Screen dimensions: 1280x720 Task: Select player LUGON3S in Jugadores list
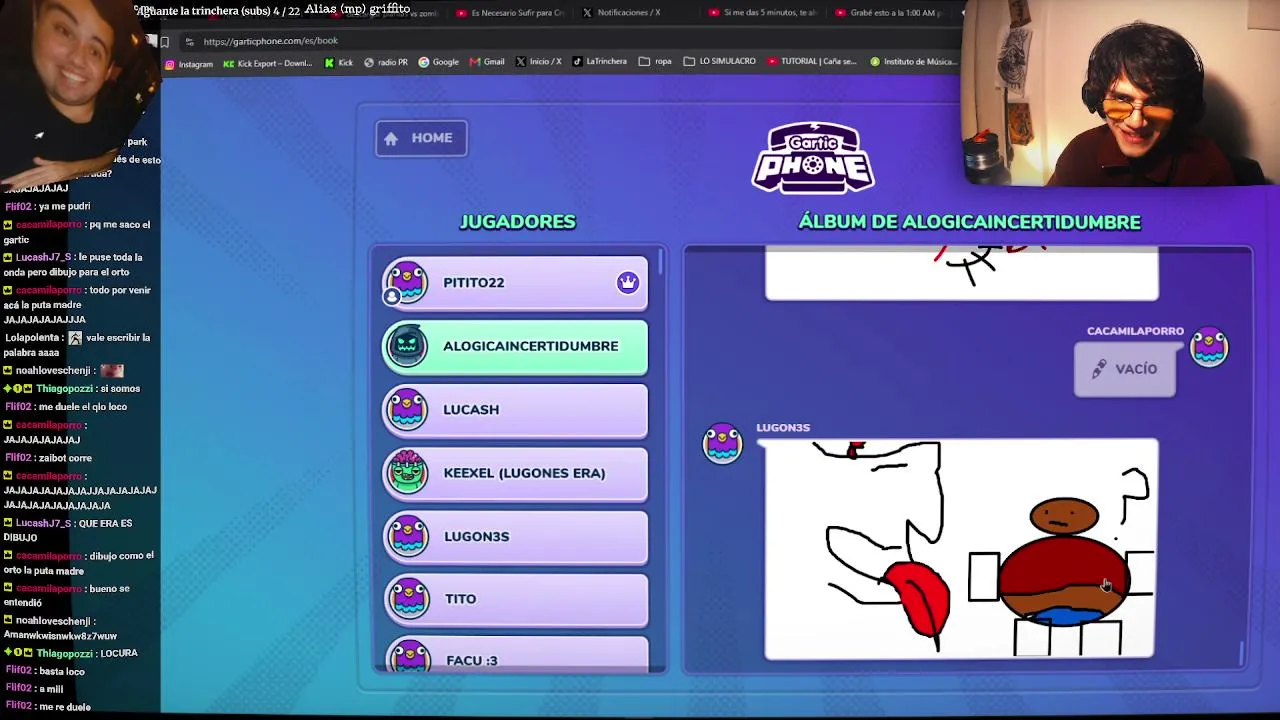[515, 537]
